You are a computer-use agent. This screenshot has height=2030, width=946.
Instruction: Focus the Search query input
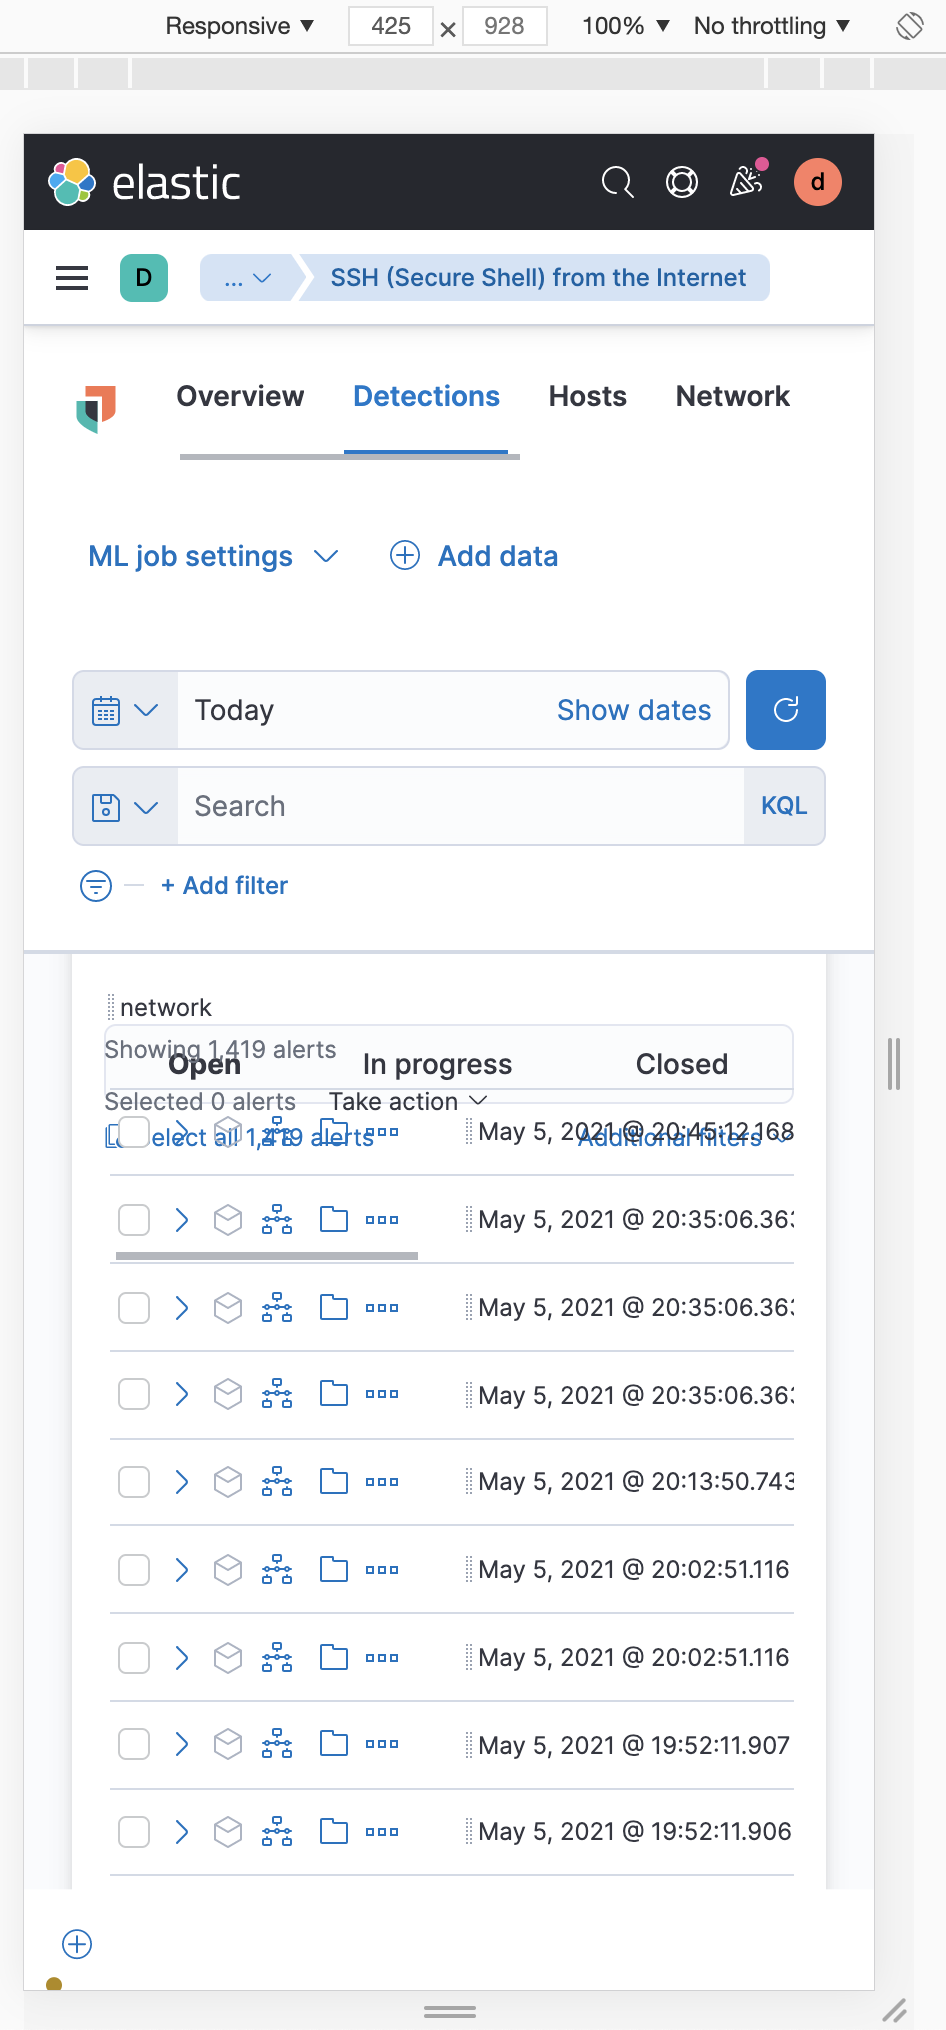(460, 806)
